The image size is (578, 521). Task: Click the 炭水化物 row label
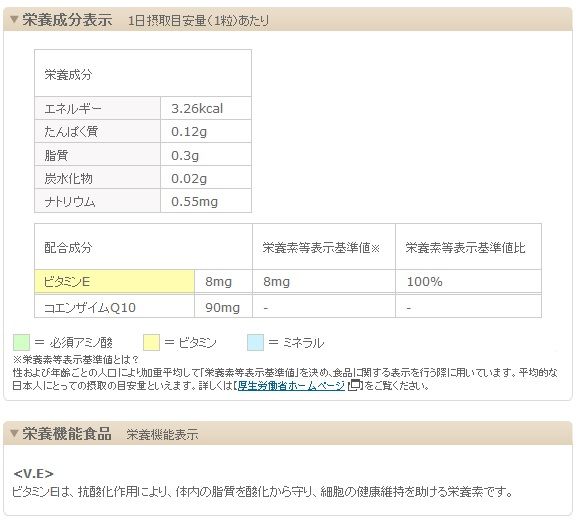68,178
